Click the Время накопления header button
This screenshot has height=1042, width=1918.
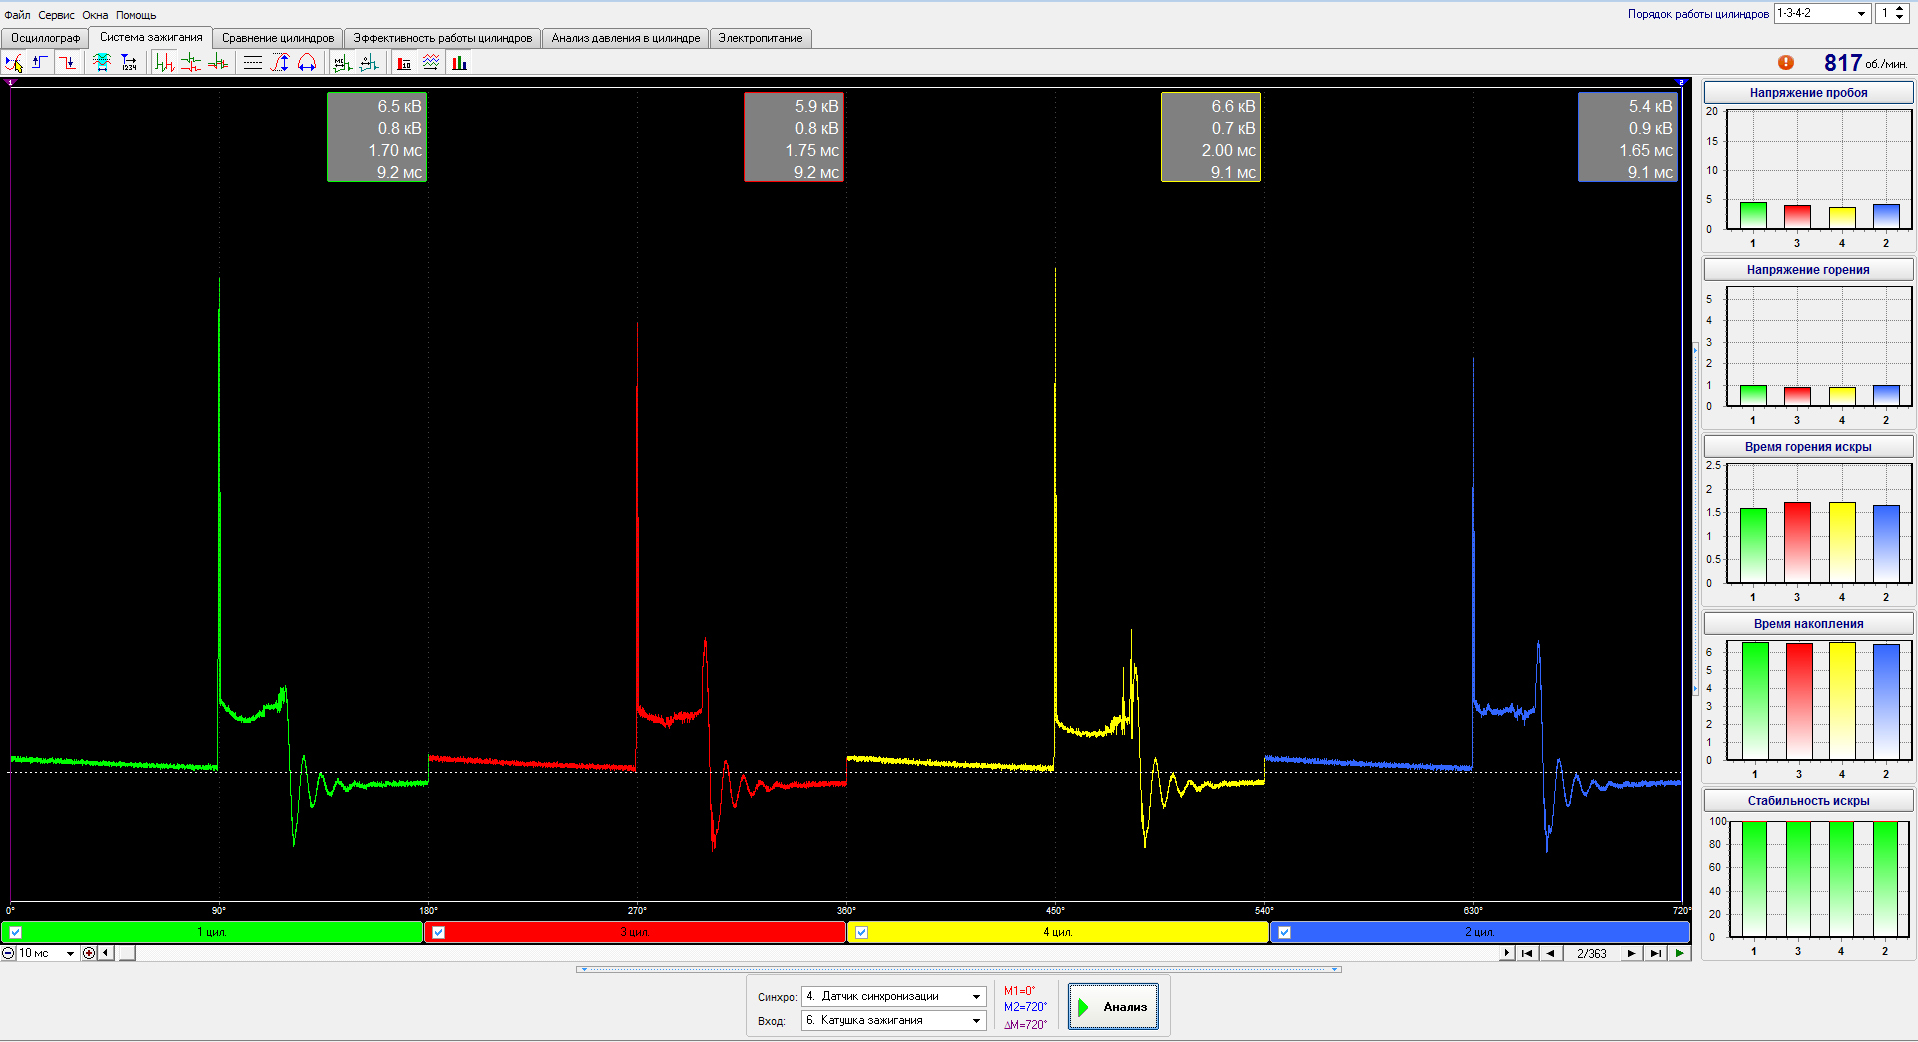pyautogui.click(x=1808, y=624)
